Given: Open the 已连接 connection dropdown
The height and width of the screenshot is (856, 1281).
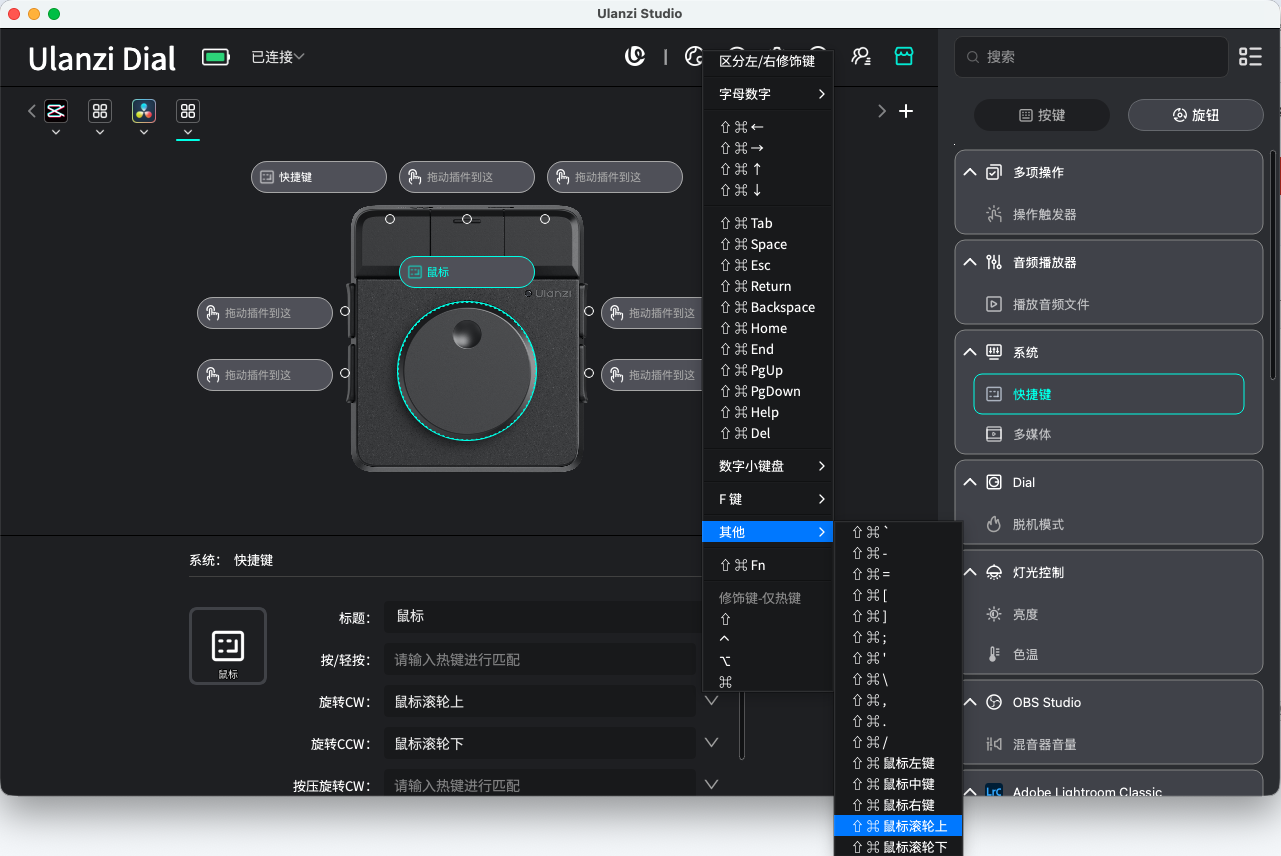Looking at the screenshot, I should (278, 57).
